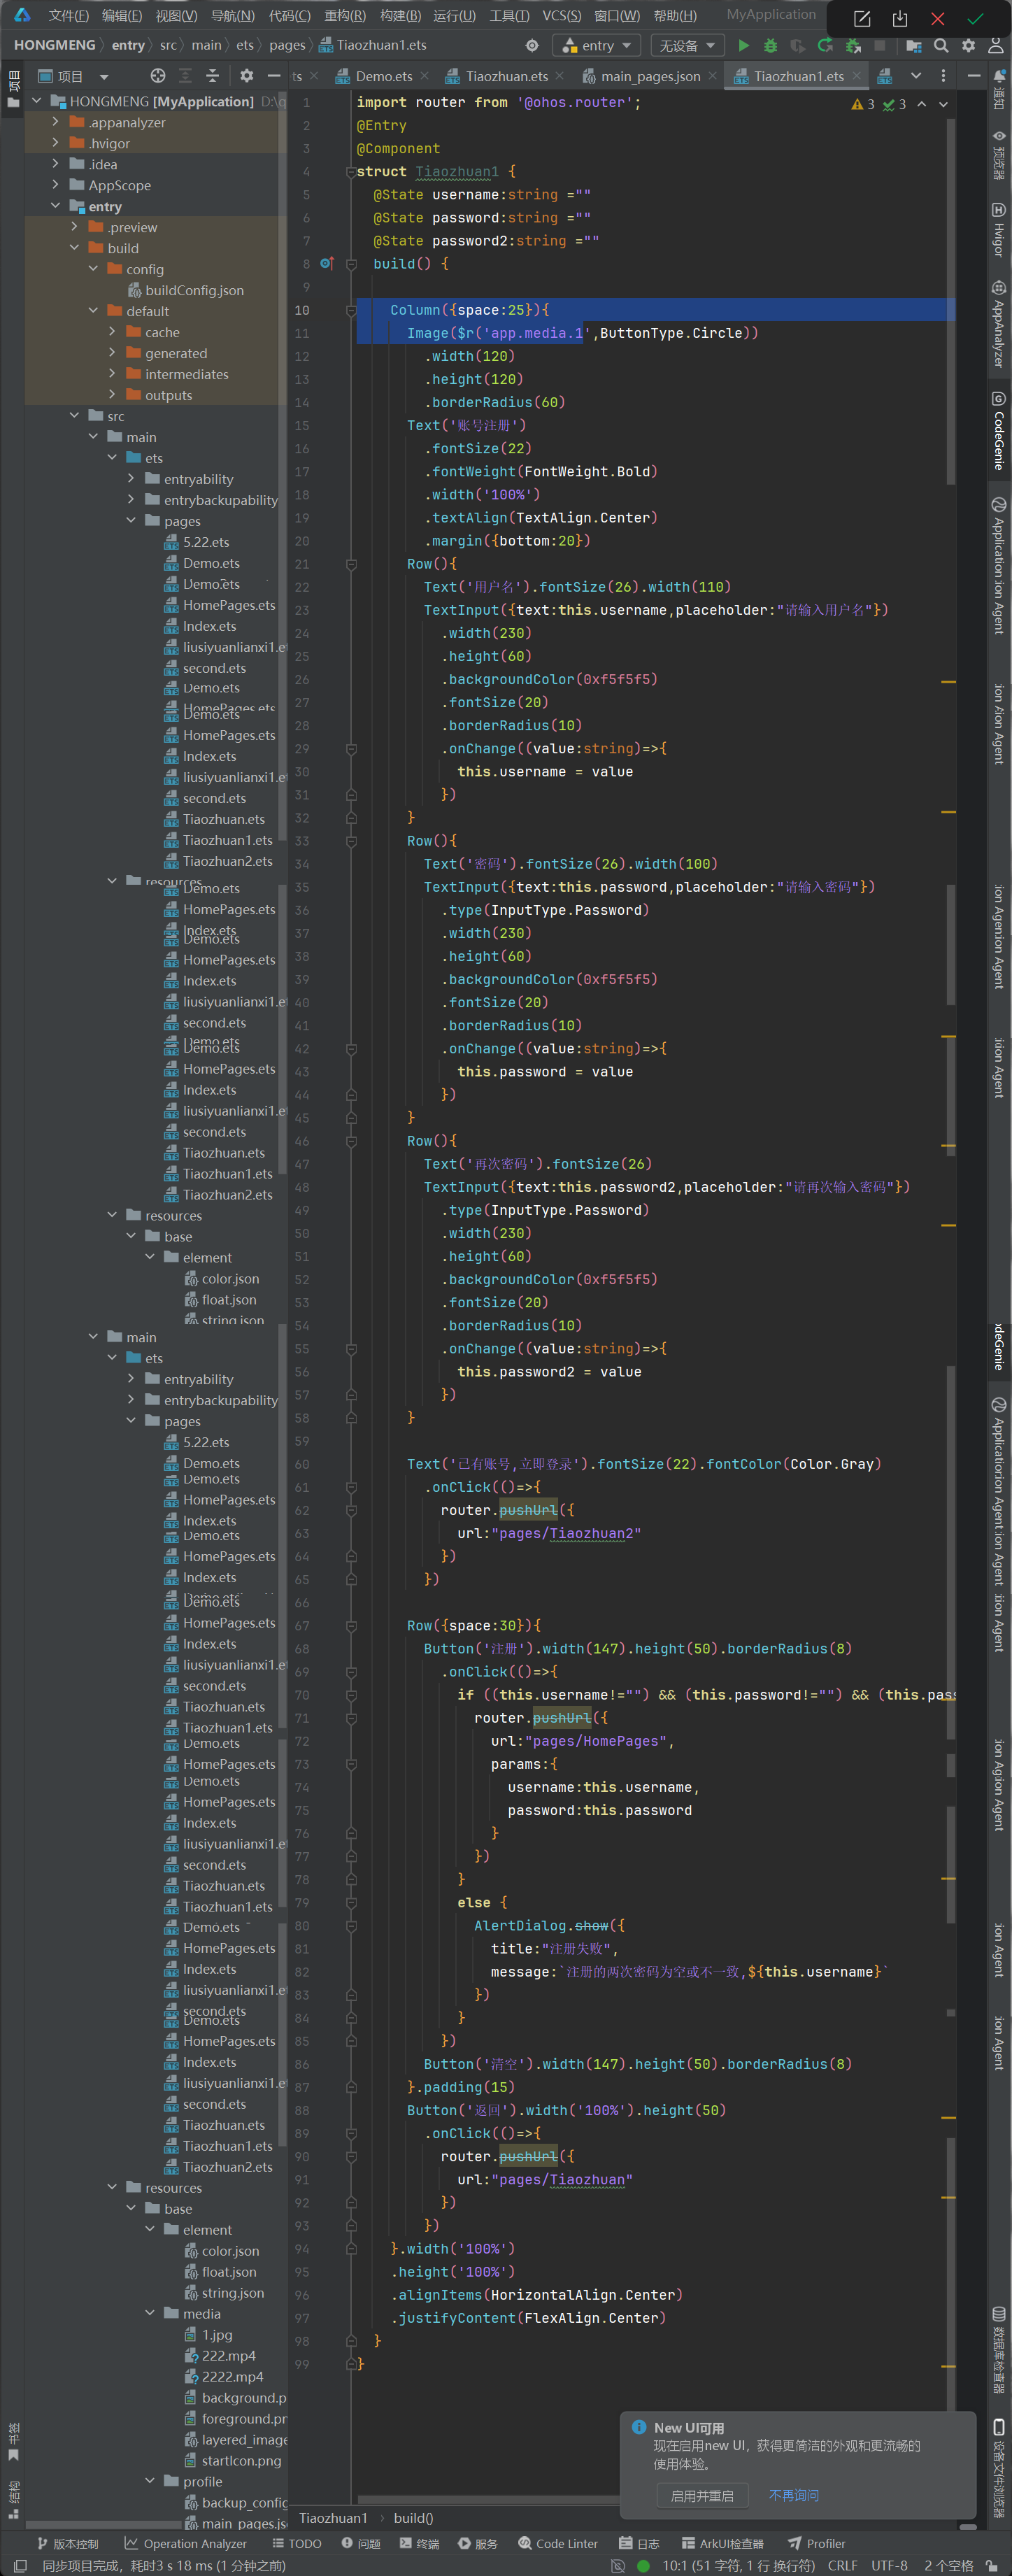Screen dimensions: 1012x2576
Task: Open the 构建 build menu
Action: tap(400, 15)
